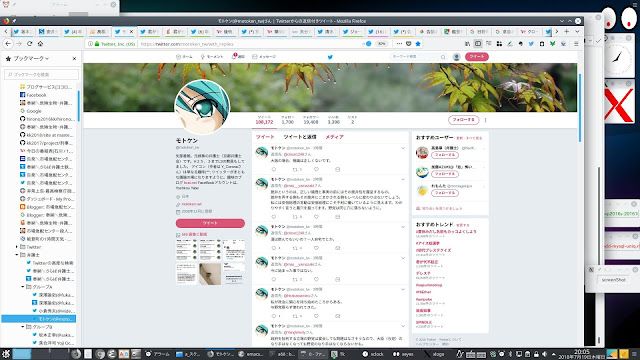
Task: Like the first tweet with heart icon
Action: pyautogui.click(x=316, y=169)
